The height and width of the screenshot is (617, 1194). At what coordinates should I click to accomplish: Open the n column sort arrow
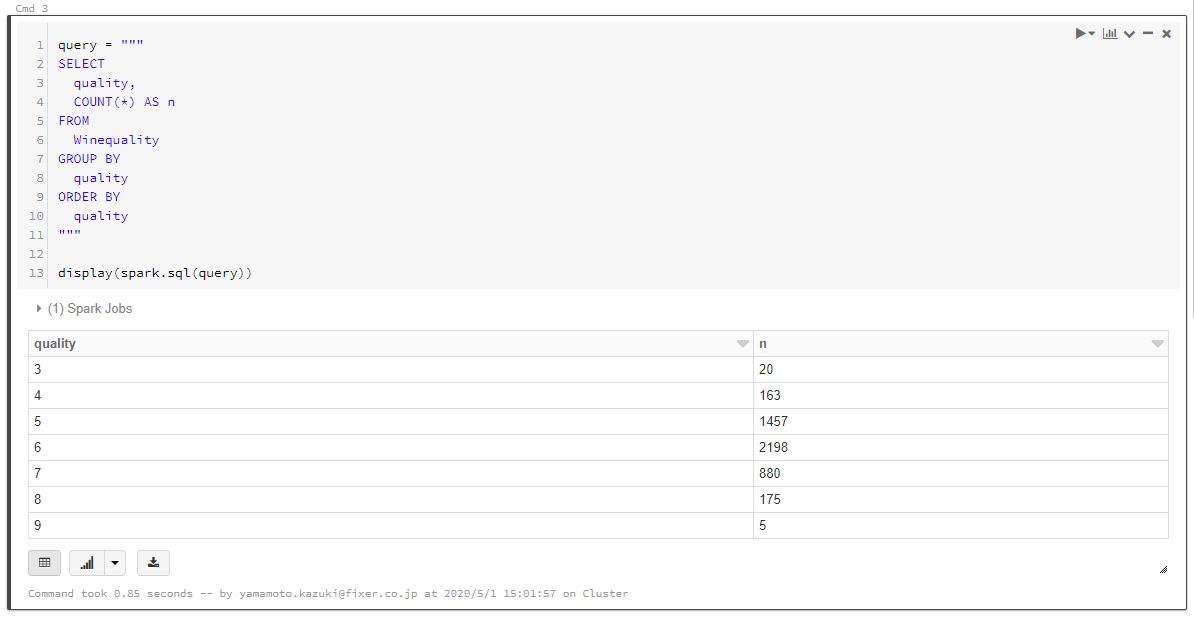click(x=1157, y=344)
